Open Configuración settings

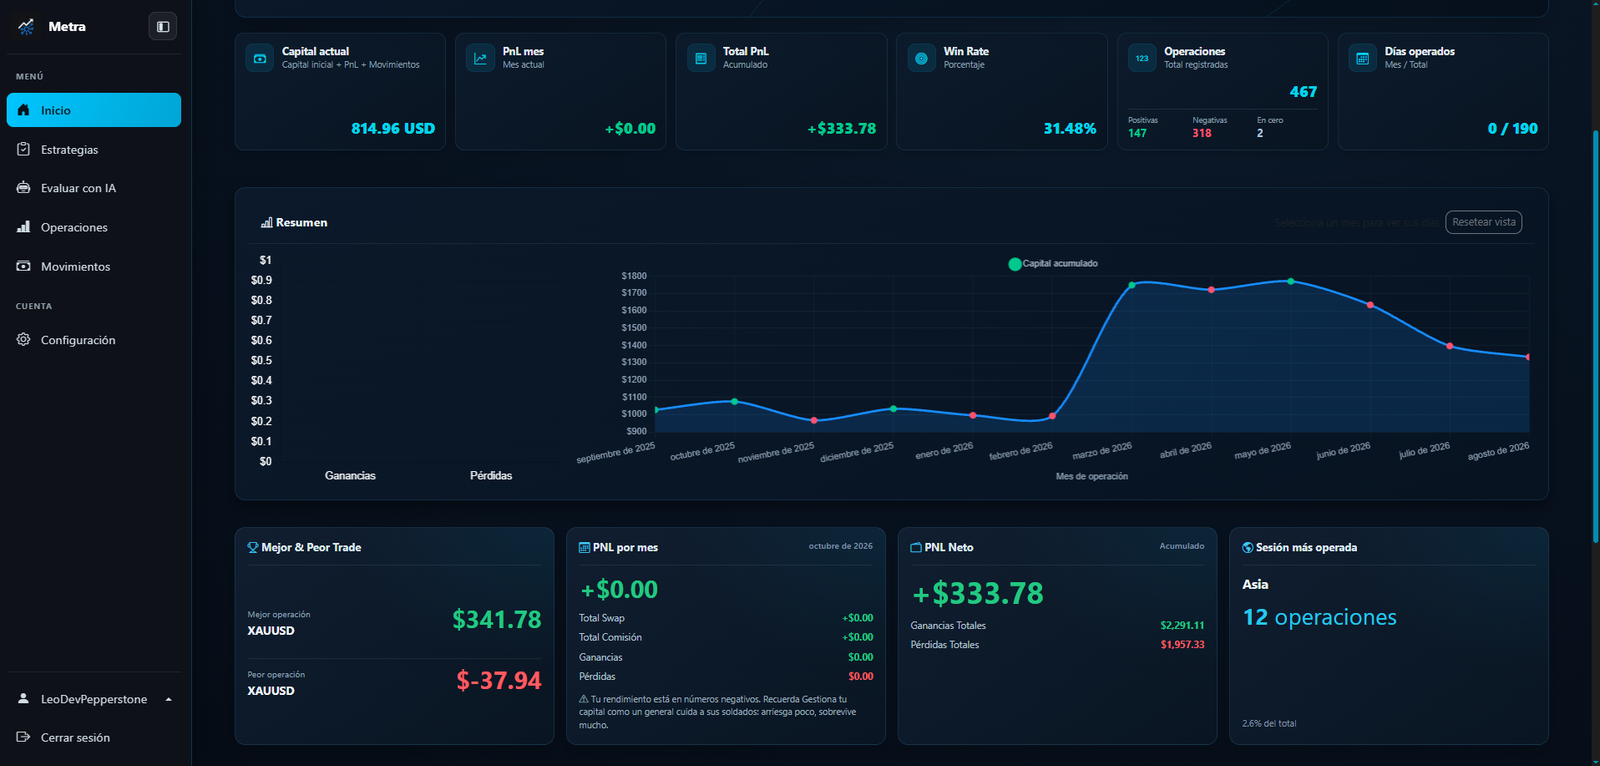tap(94, 340)
